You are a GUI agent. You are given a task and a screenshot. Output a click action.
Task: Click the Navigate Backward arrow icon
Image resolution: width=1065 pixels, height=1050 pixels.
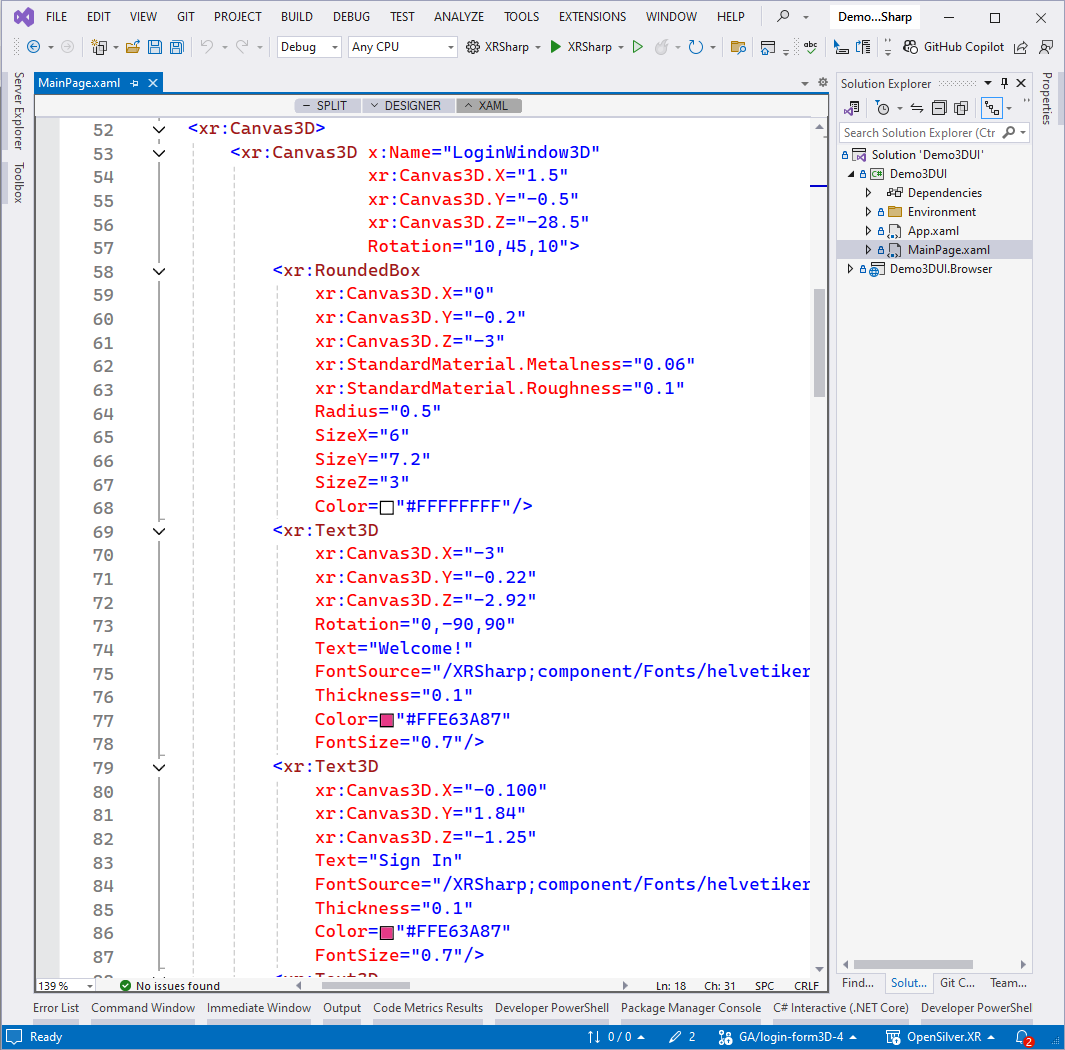[33, 47]
